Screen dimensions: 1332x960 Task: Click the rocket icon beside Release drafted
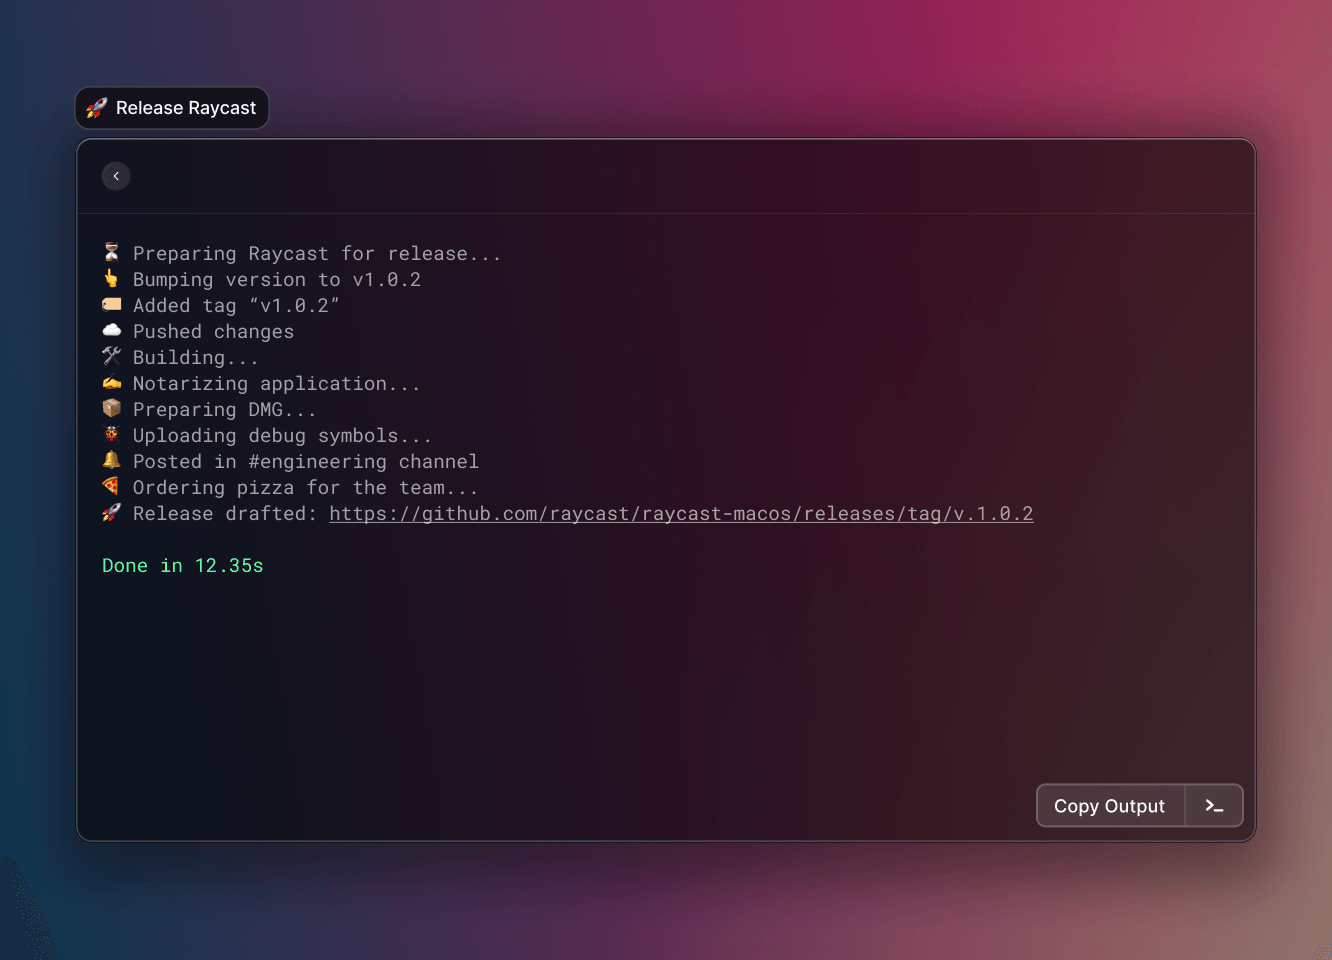[x=112, y=512]
